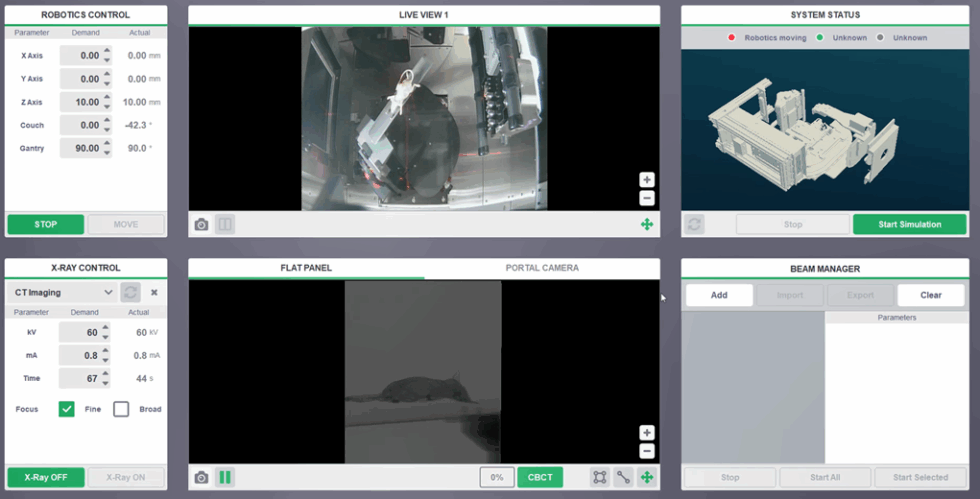The width and height of the screenshot is (980, 499).
Task: Increase the kV demand value
Action: tap(108, 328)
